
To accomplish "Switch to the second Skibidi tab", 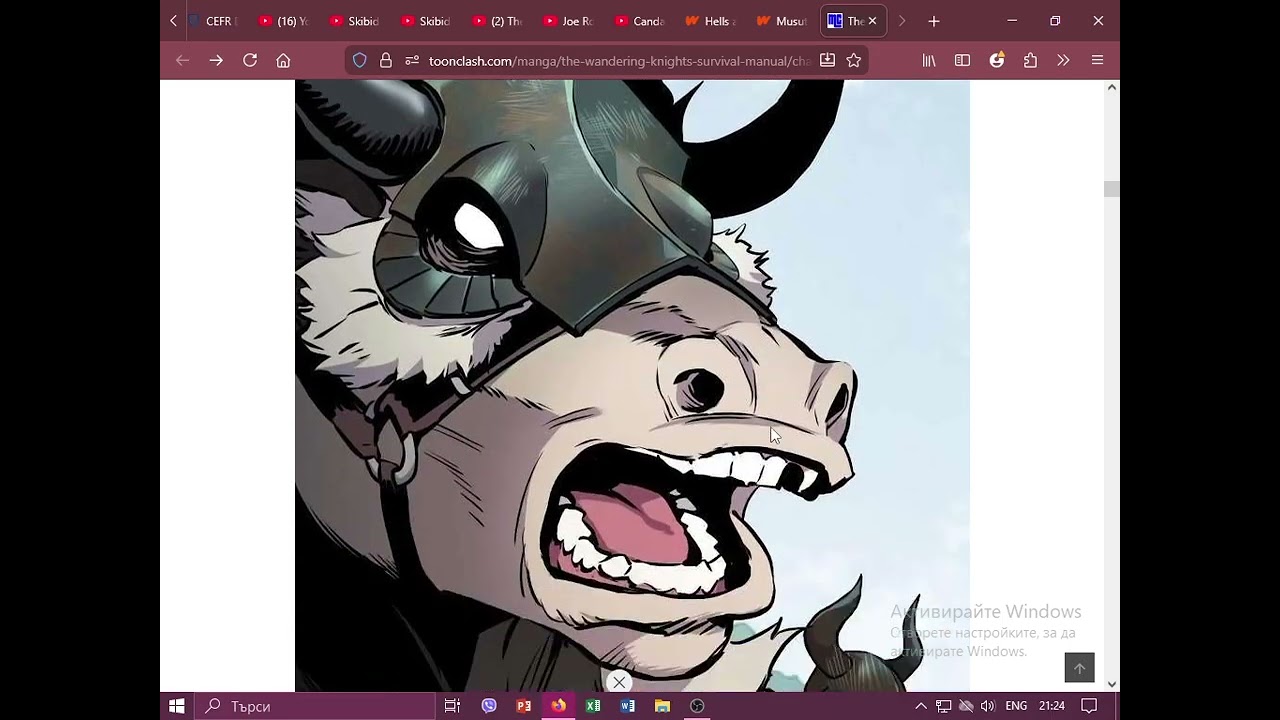I will [x=426, y=21].
